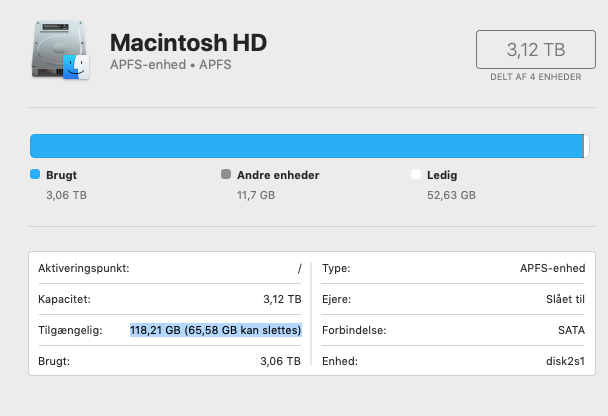
Task: Click the mount point slash value
Action: coord(299,268)
